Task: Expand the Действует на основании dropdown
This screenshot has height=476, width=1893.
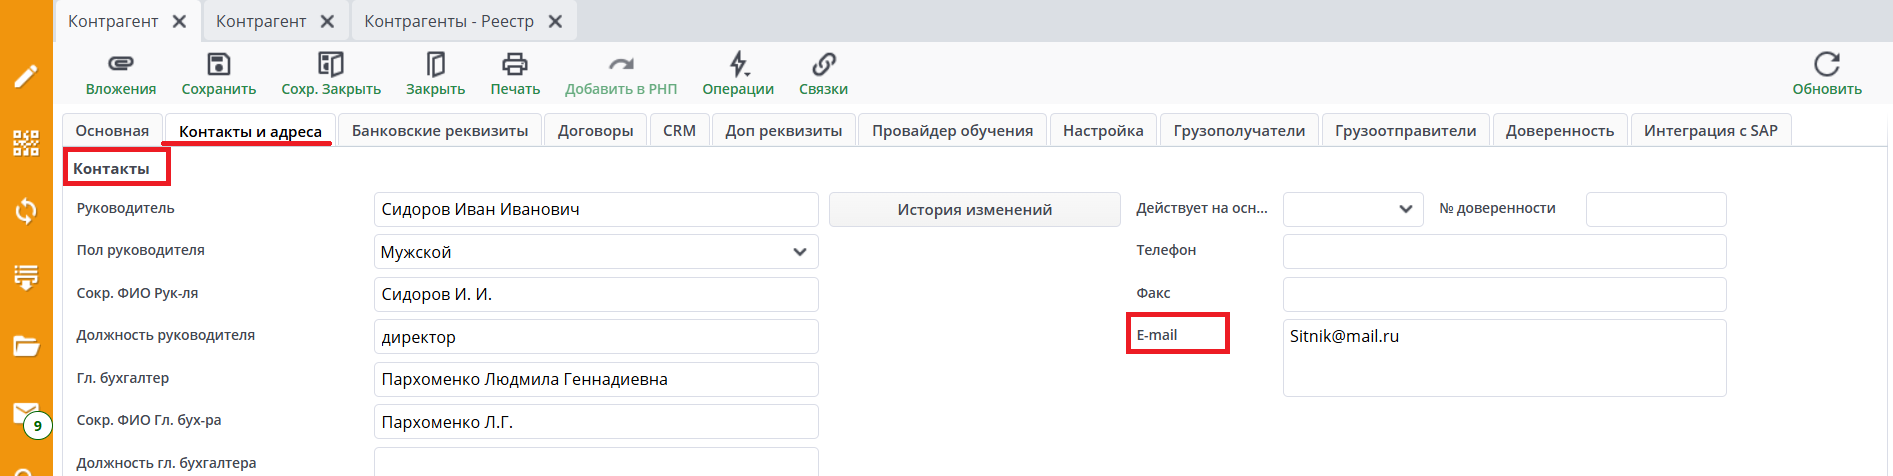Action: point(1405,209)
